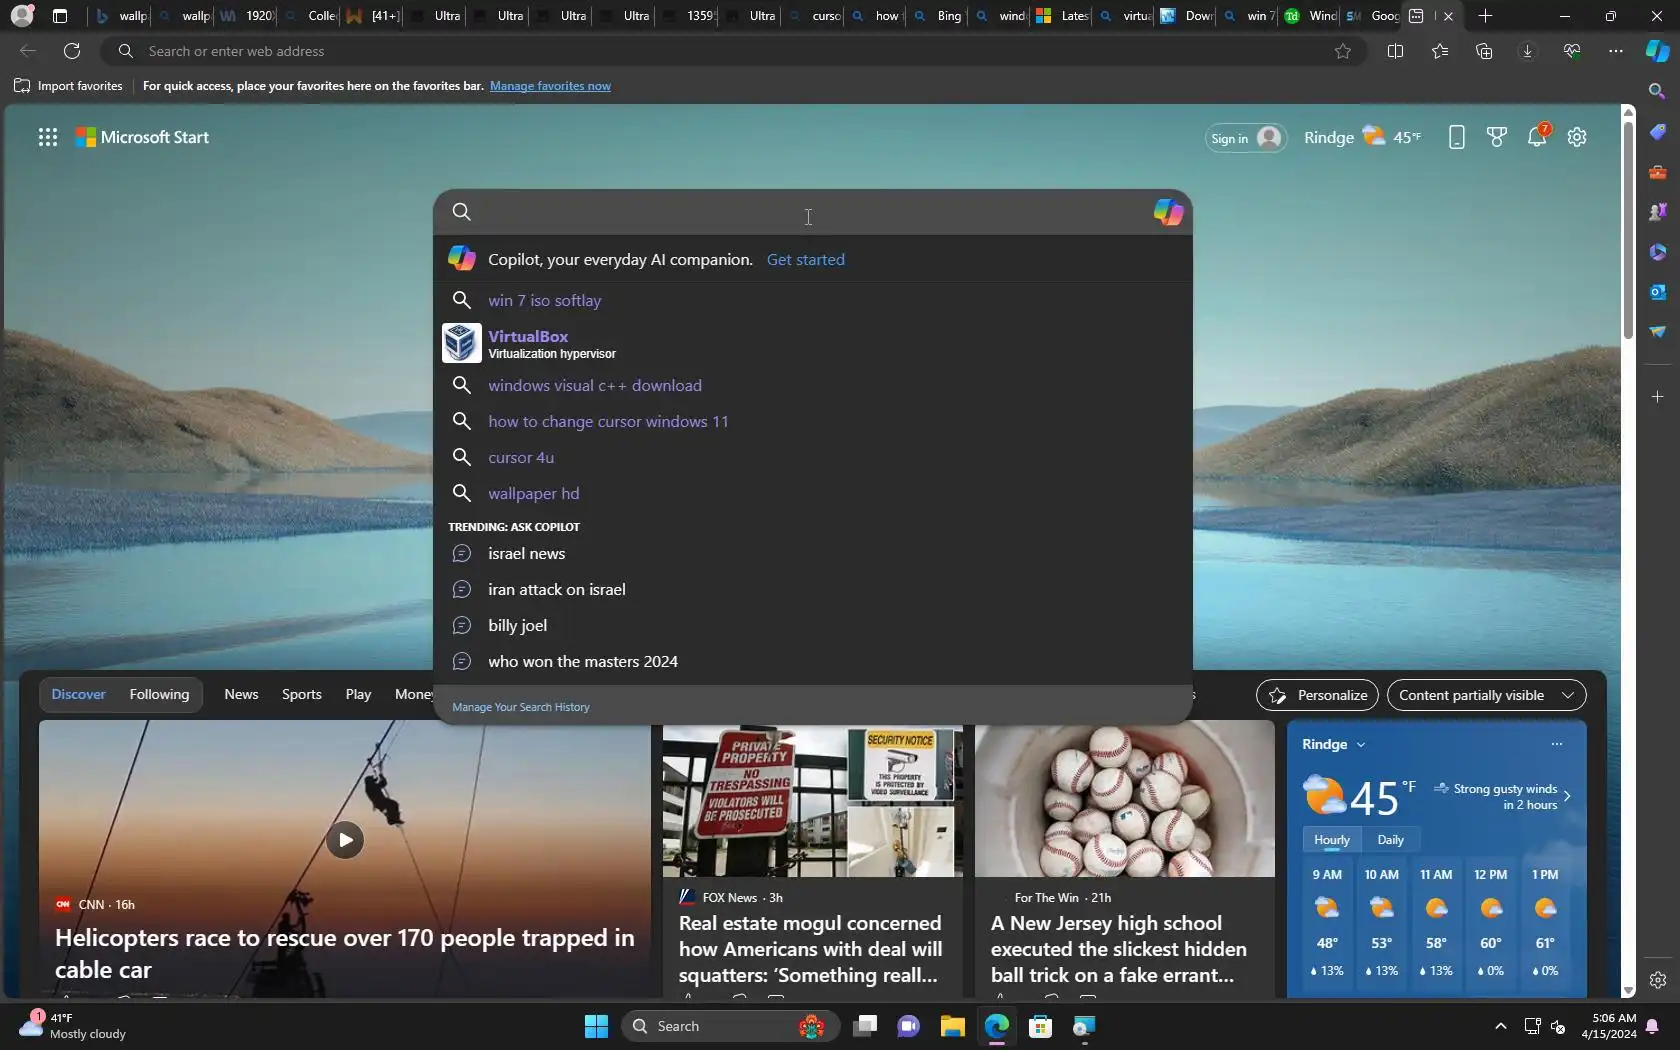
Task: Select the Daily weather forecast tab
Action: pyautogui.click(x=1390, y=840)
